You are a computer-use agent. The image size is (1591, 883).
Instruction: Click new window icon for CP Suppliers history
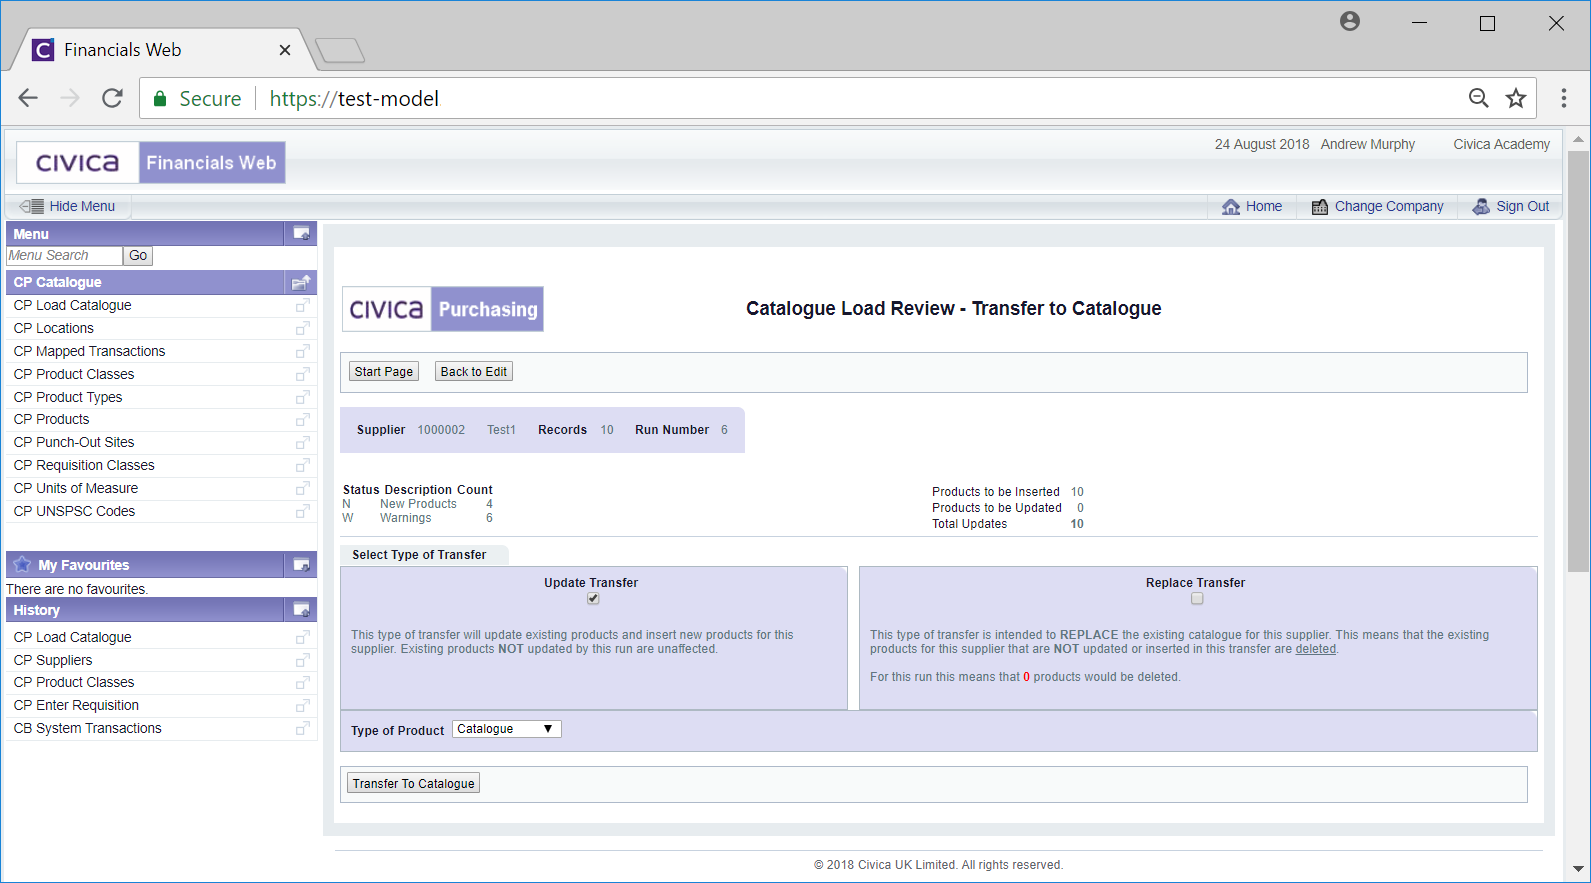[302, 660]
